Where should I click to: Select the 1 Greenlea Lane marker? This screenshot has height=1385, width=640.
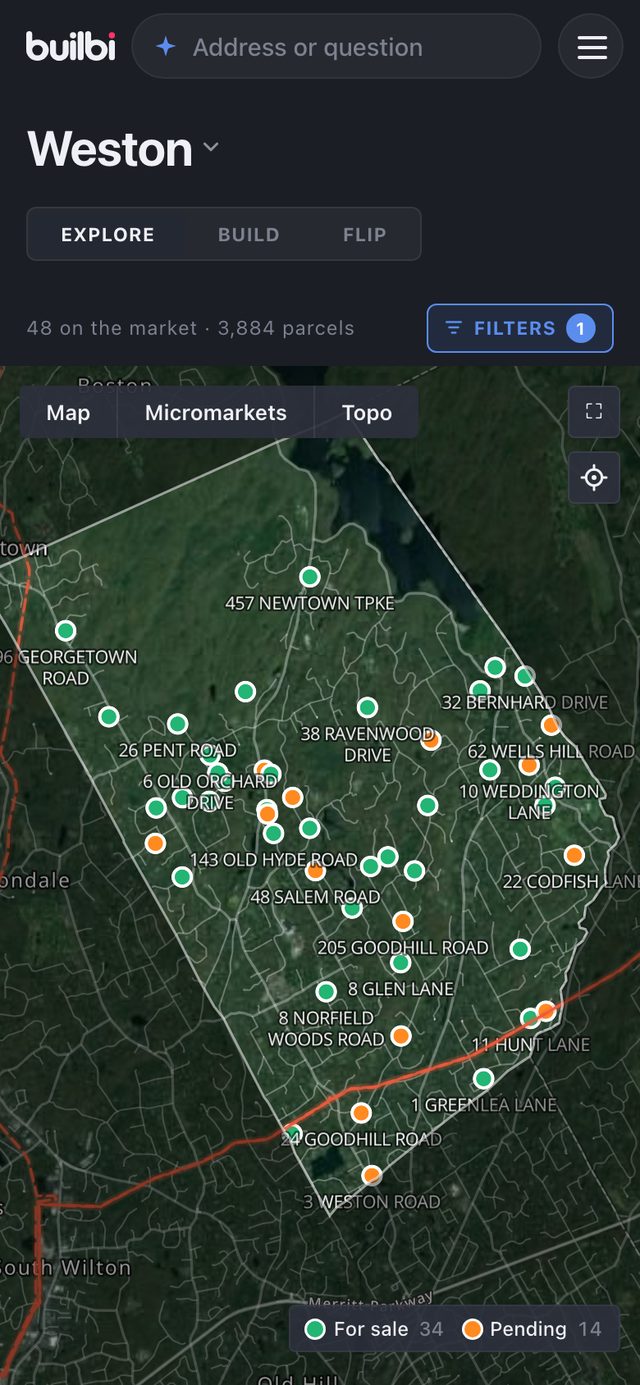[483, 1078]
